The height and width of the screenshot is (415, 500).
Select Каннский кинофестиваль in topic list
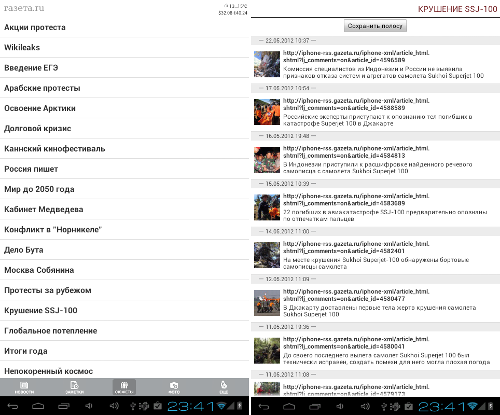124,149
